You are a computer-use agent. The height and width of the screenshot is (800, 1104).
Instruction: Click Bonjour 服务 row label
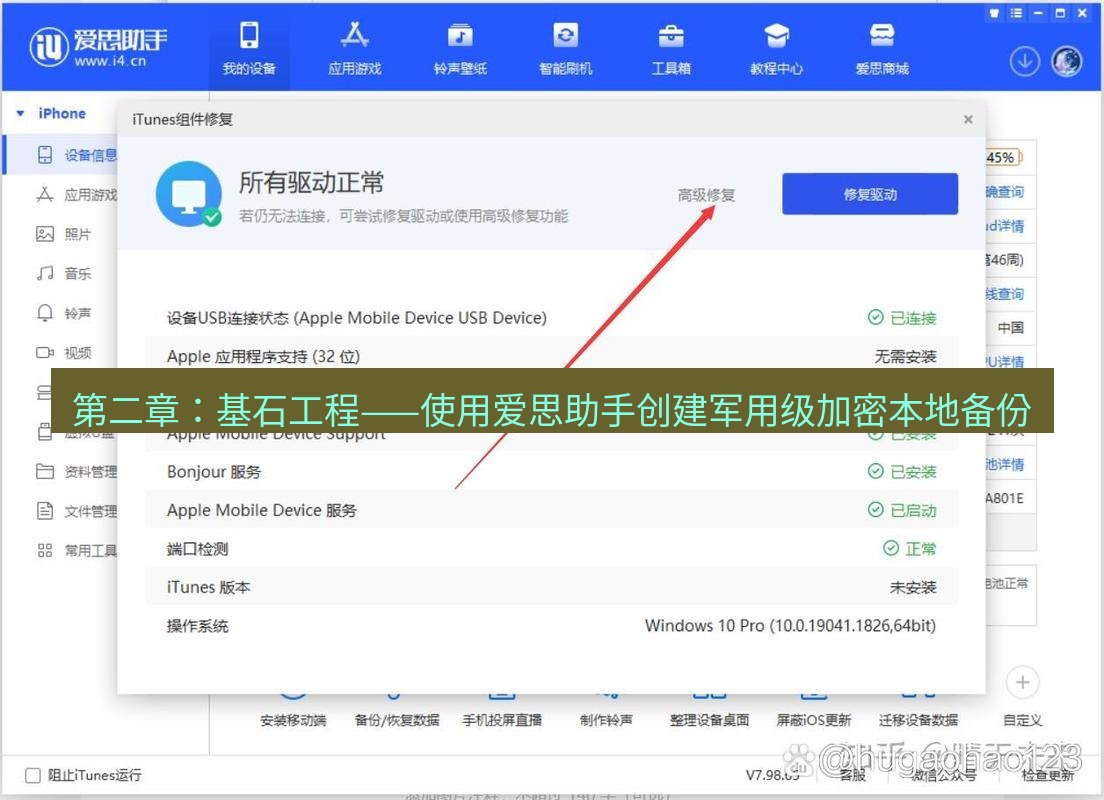click(214, 472)
